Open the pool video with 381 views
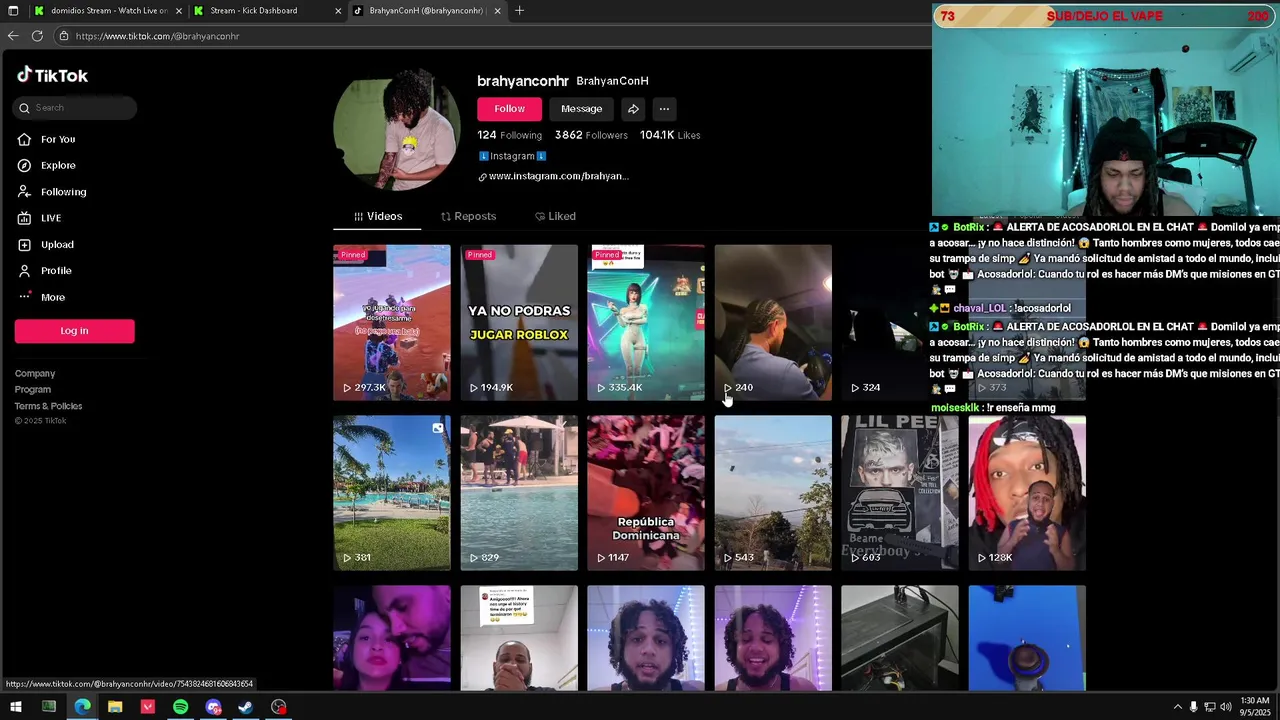This screenshot has height=720, width=1280. [392, 493]
